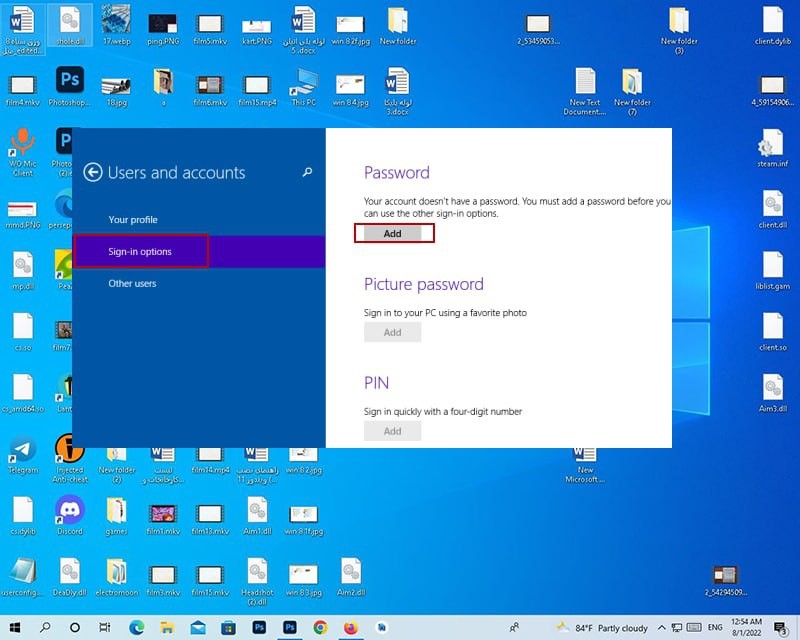Launch Firefox from the taskbar

tap(350, 627)
